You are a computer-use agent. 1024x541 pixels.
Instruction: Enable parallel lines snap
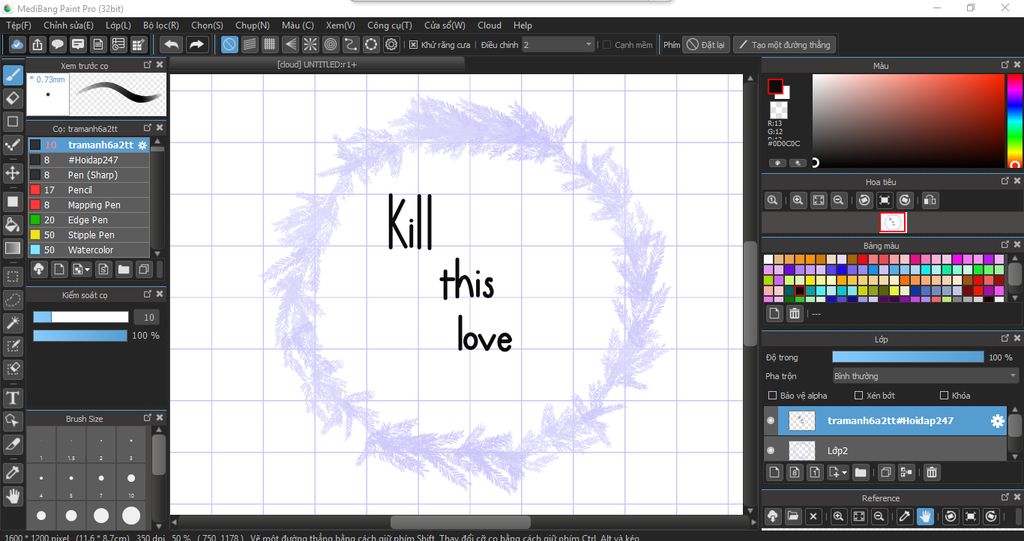tap(249, 44)
